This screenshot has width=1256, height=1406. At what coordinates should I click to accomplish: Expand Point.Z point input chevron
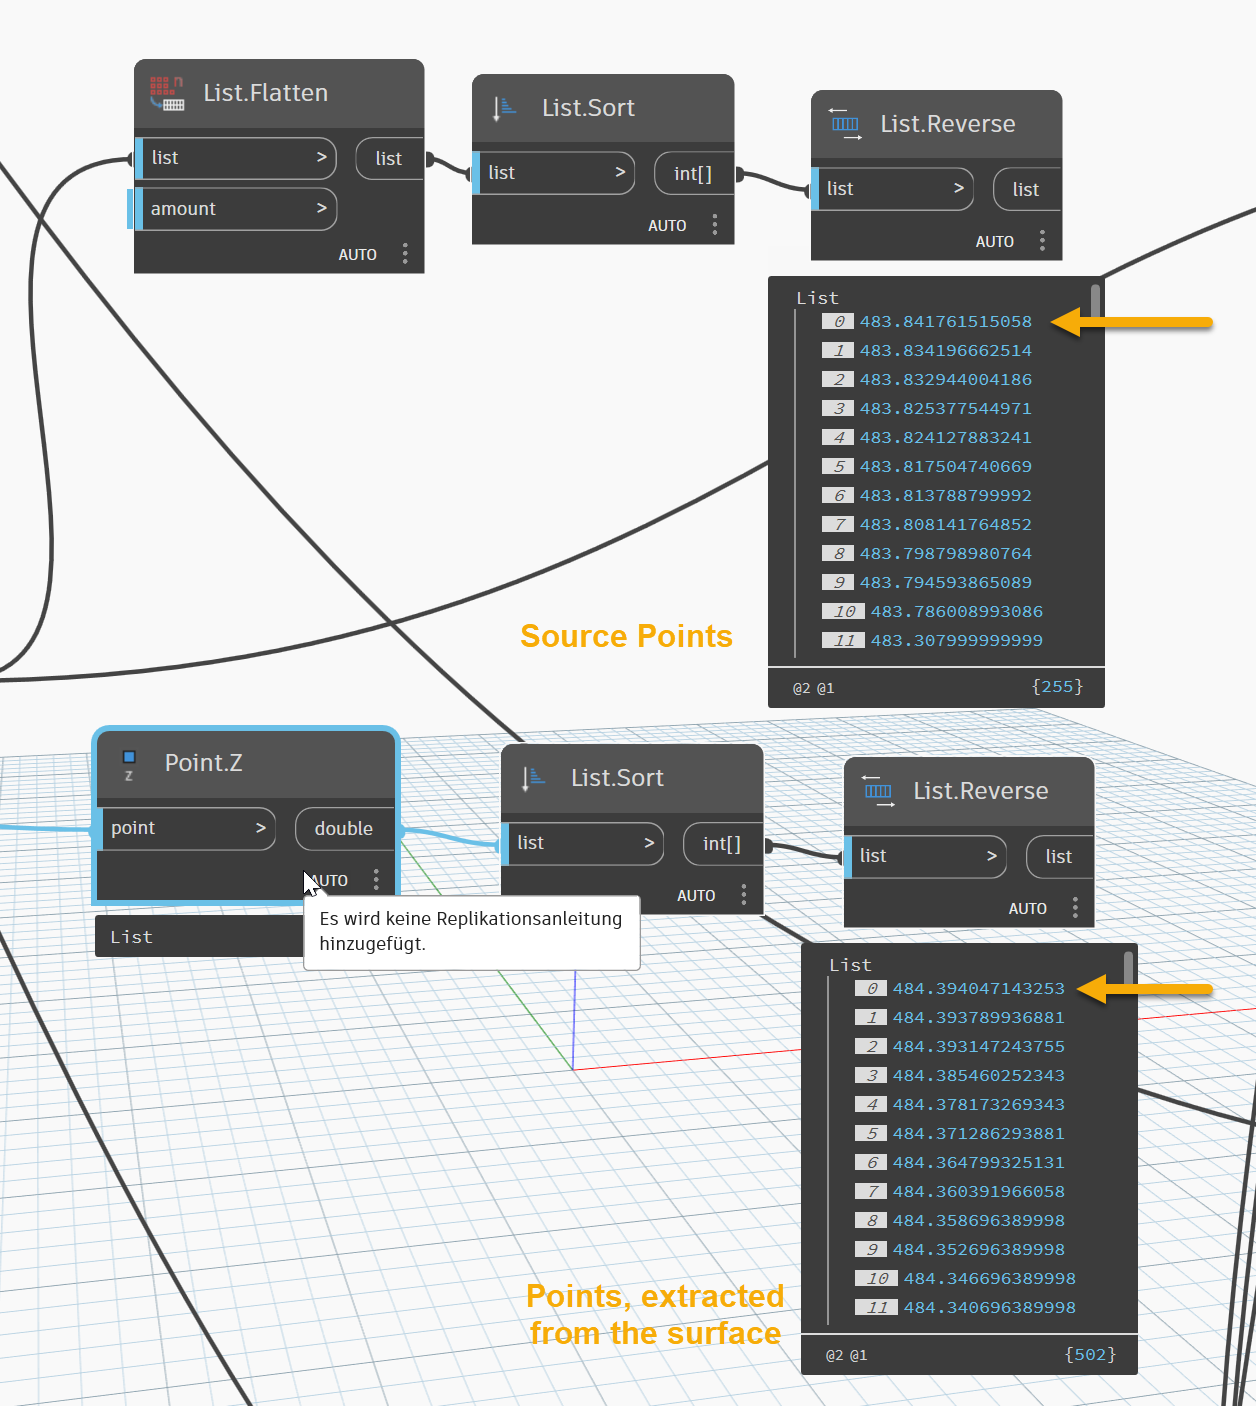tap(260, 827)
